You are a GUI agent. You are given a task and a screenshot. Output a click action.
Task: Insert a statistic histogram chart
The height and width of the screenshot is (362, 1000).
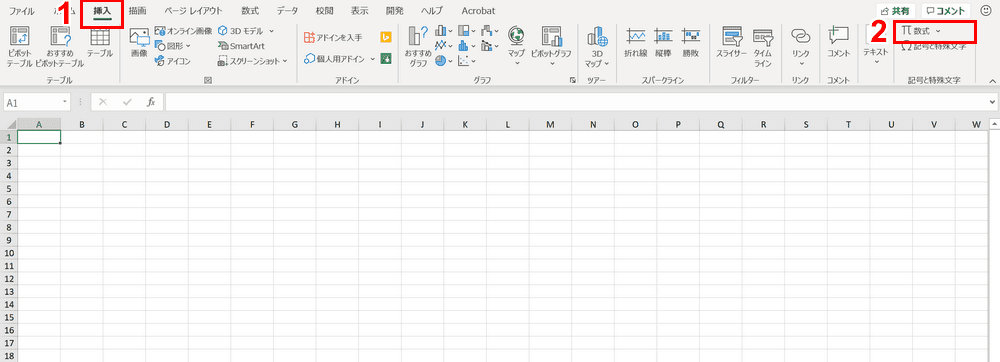point(467,46)
